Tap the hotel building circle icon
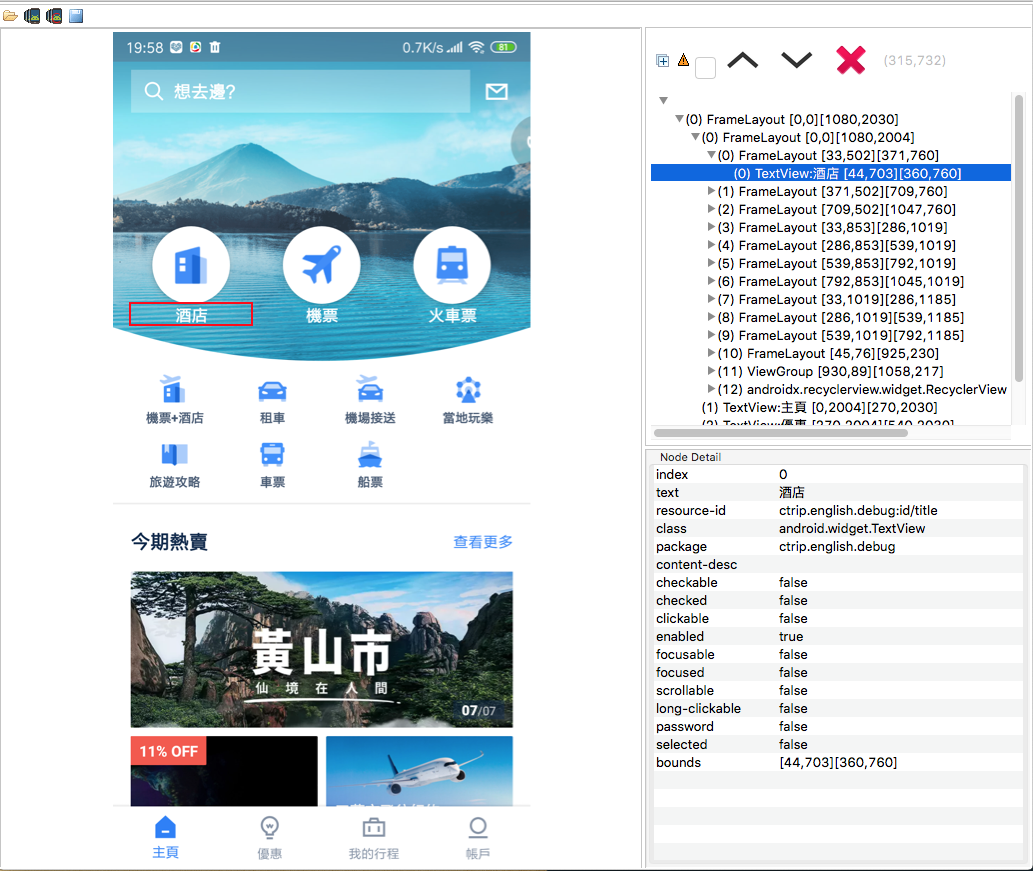 click(x=191, y=265)
